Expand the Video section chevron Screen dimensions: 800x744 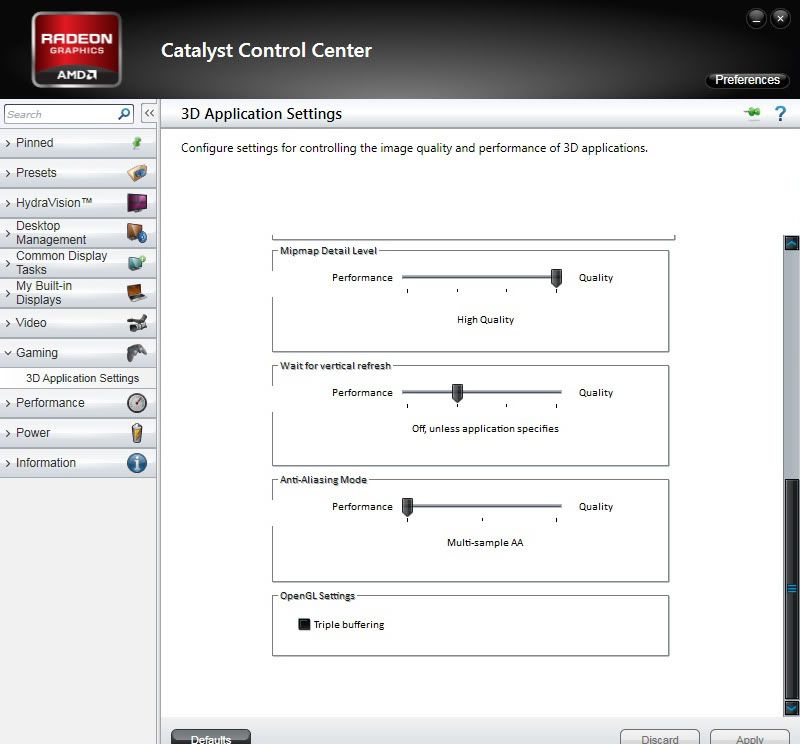(x=8, y=324)
